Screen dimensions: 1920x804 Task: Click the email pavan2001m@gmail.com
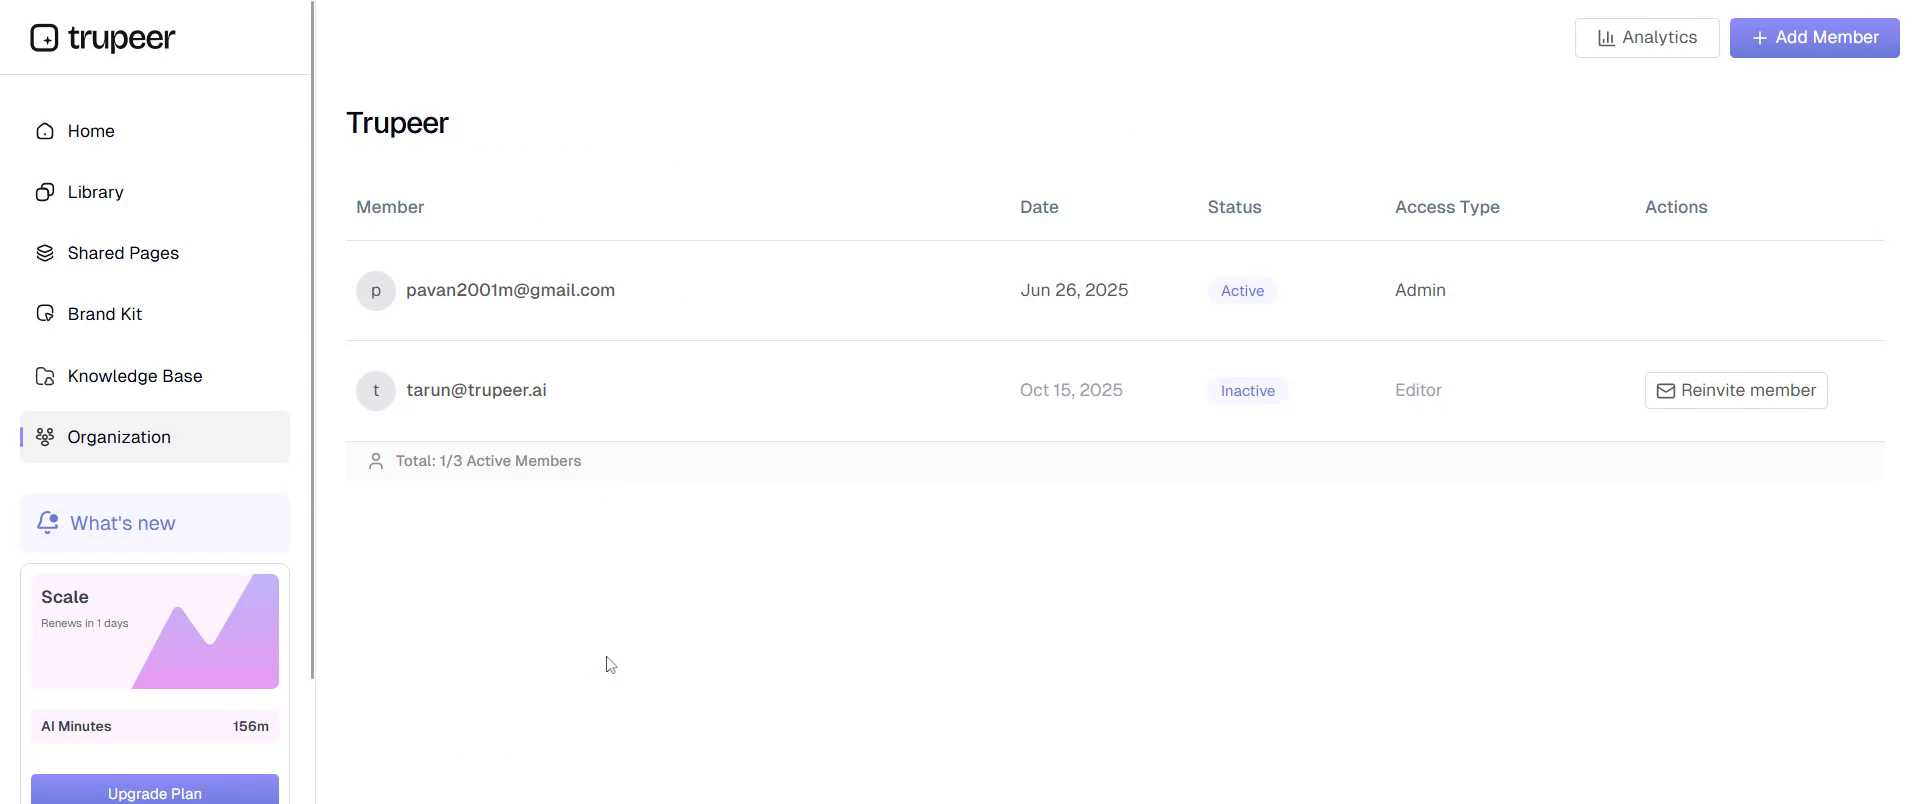point(510,290)
